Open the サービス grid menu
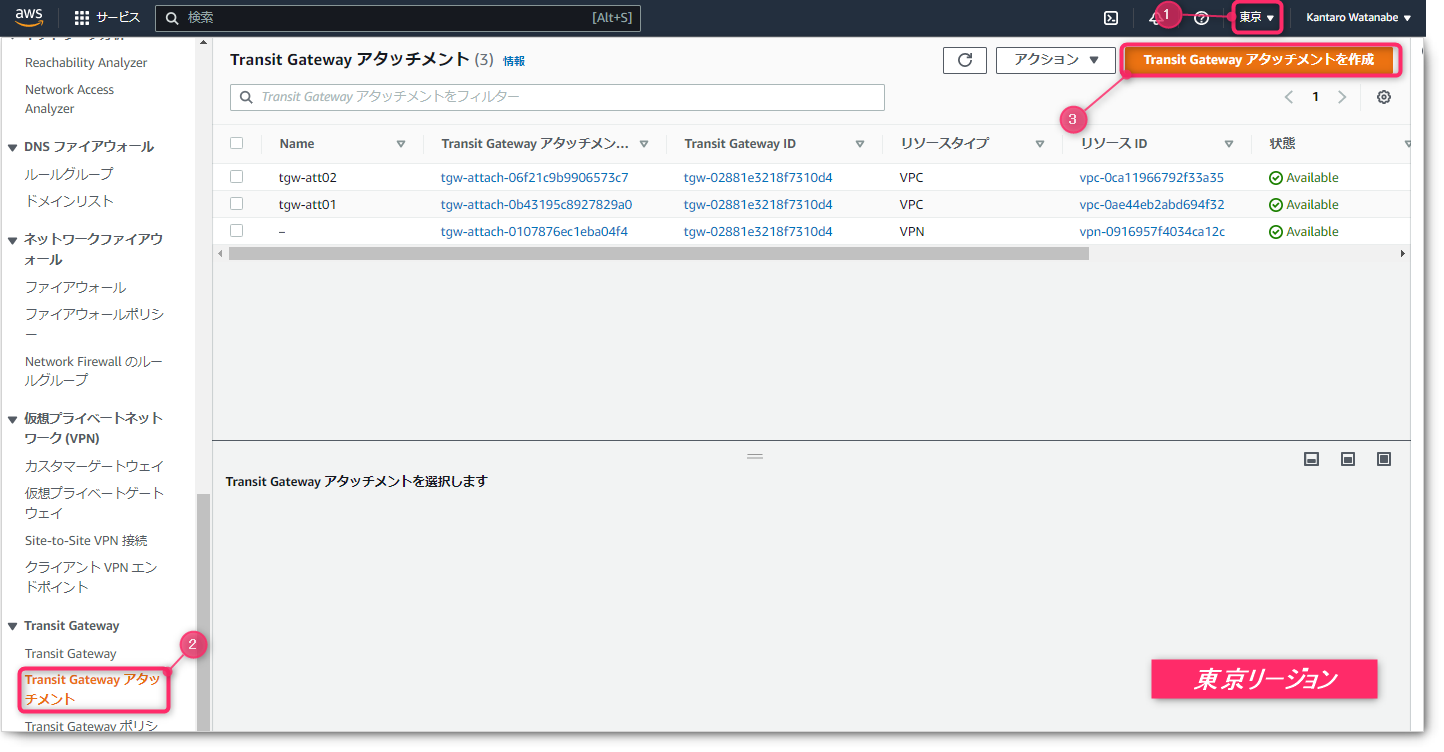This screenshot has height=752, width=1444. click(108, 18)
